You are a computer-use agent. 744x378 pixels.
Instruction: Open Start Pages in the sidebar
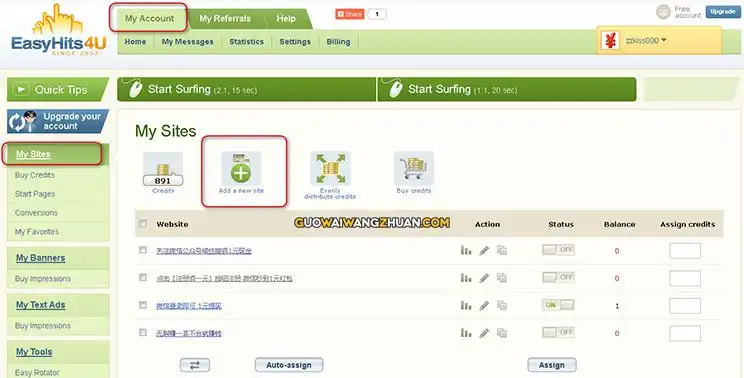35,194
